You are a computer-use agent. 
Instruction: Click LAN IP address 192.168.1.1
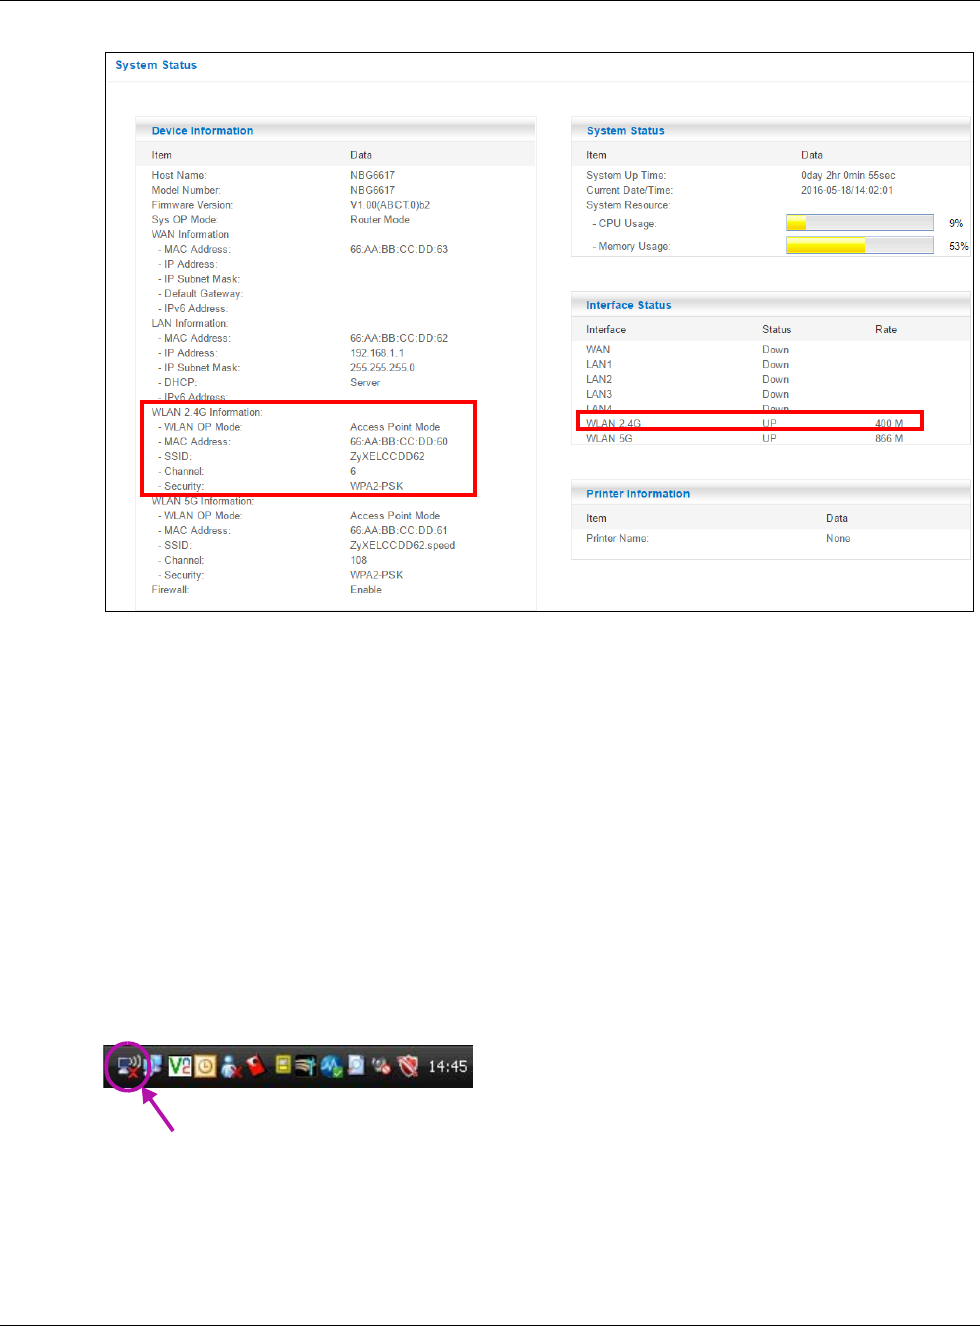tap(377, 353)
